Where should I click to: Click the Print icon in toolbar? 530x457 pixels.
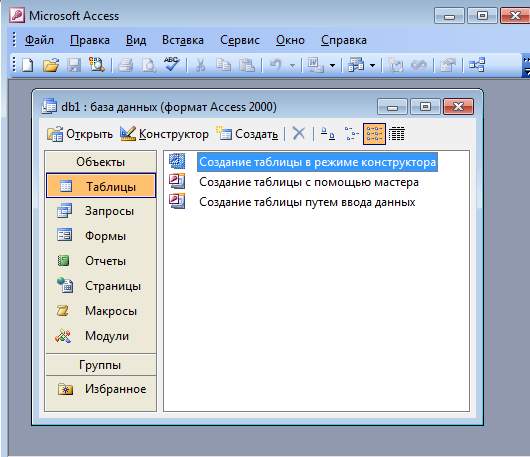pos(125,65)
